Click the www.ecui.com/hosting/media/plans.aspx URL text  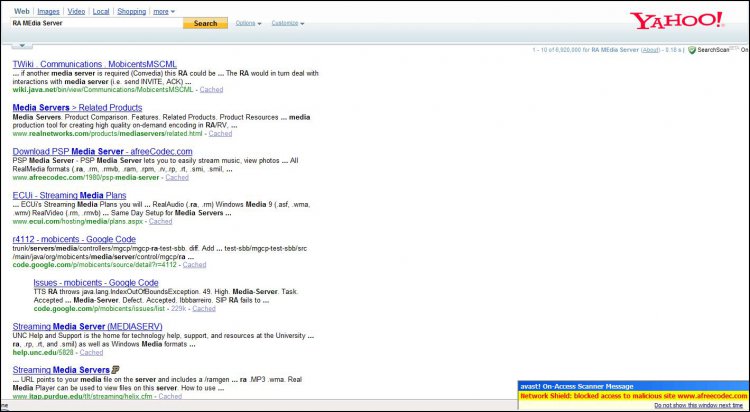click(77, 222)
